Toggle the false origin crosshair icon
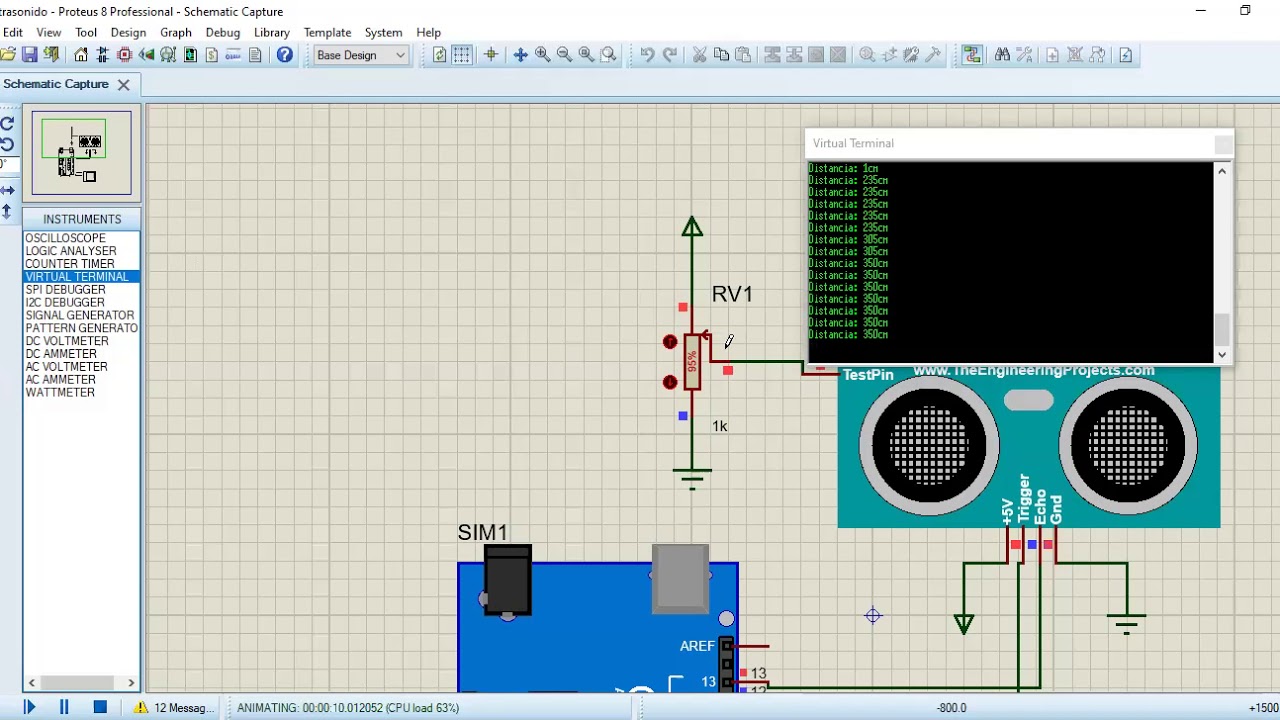 coord(491,55)
